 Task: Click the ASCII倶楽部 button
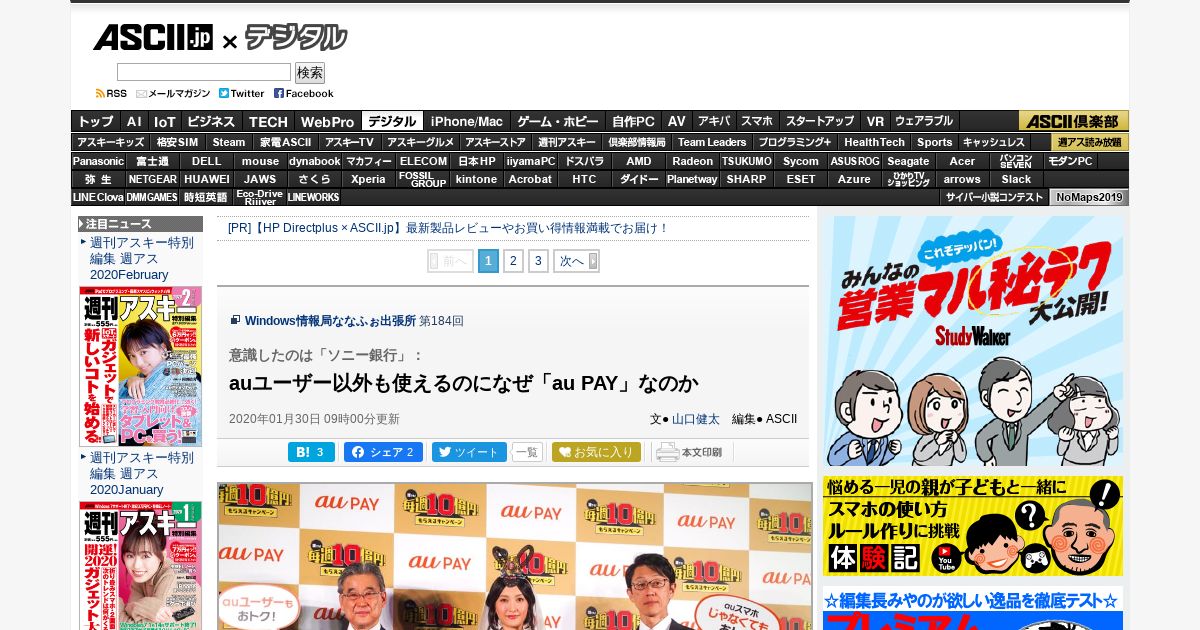(1073, 121)
